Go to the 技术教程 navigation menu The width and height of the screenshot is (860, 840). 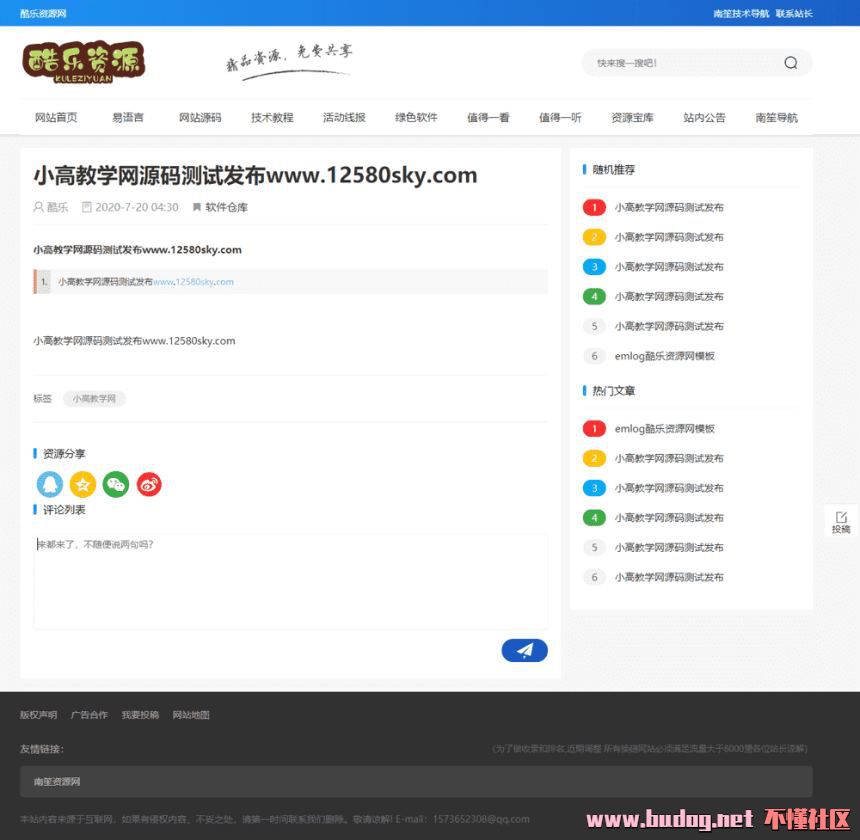pyautogui.click(x=272, y=117)
